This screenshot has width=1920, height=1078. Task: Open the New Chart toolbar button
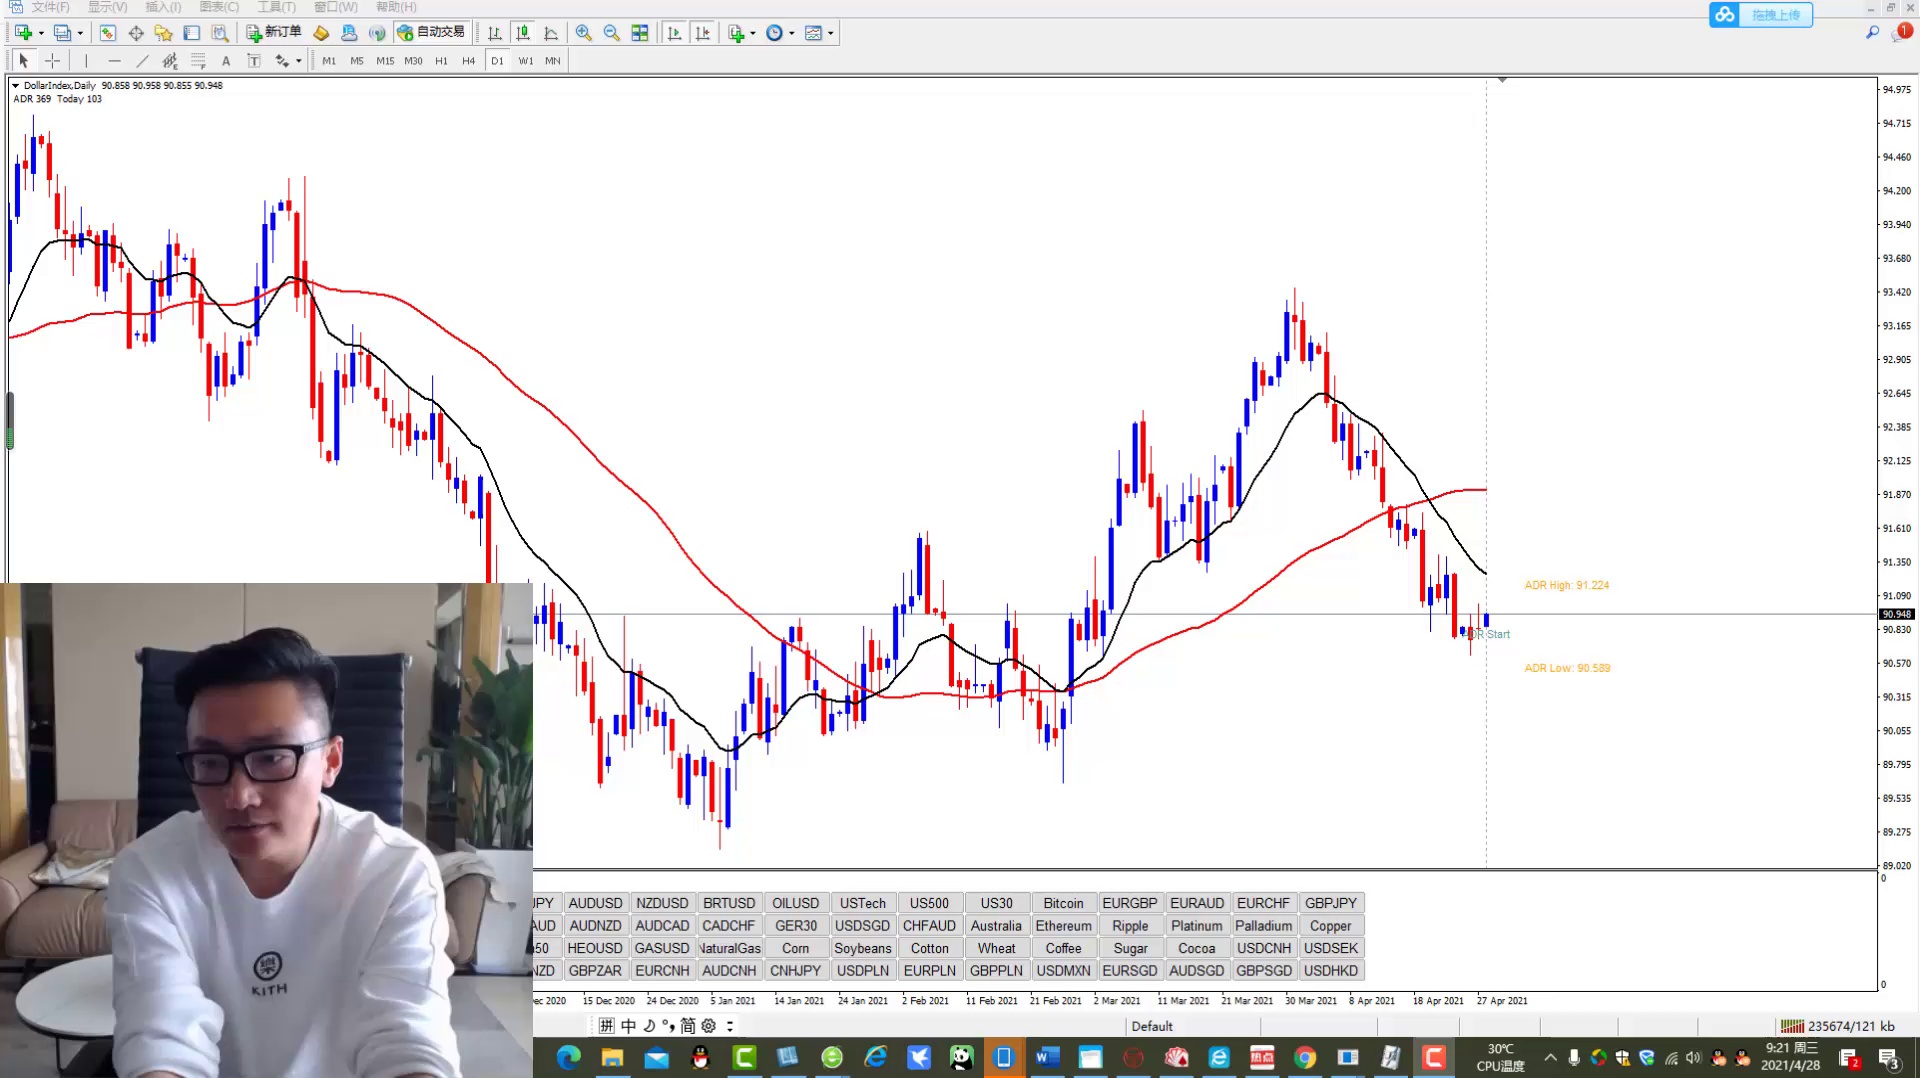tap(23, 33)
